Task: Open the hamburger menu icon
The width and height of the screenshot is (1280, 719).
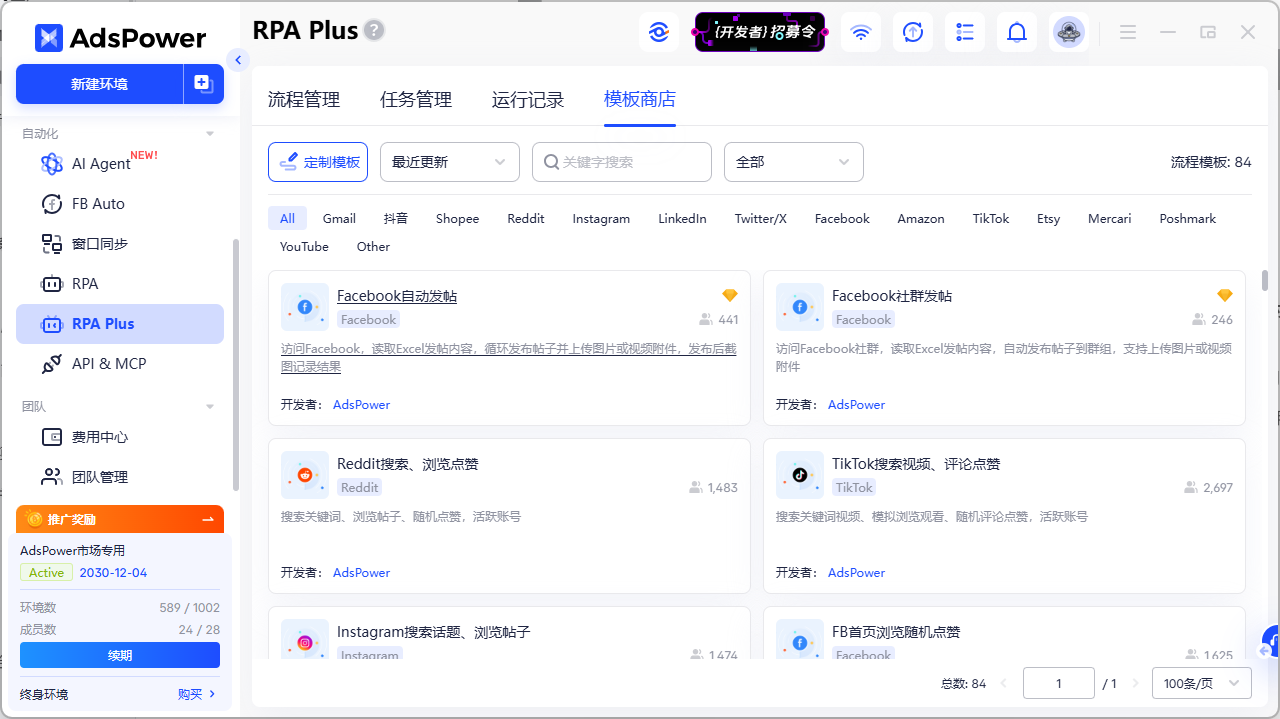Action: (1128, 32)
